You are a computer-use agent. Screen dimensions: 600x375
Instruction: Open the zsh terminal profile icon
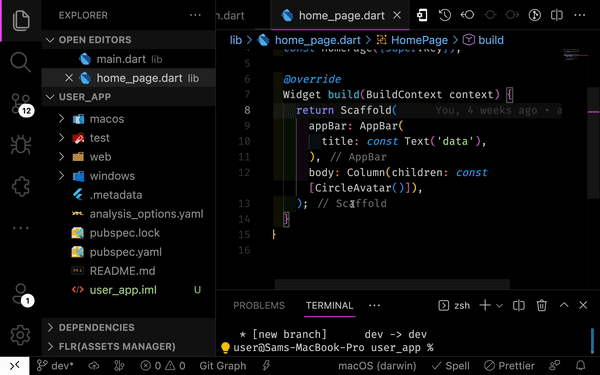tap(443, 305)
